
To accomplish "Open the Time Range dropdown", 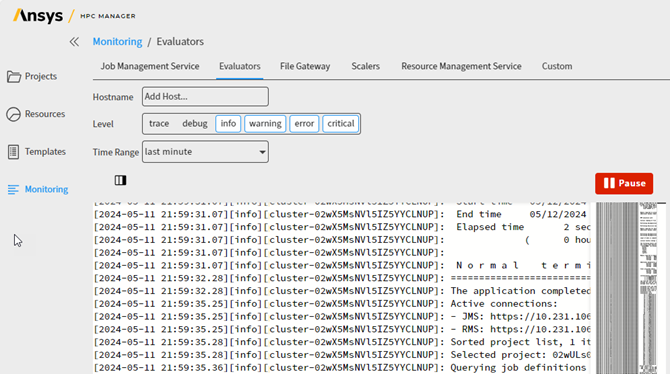I will click(206, 152).
